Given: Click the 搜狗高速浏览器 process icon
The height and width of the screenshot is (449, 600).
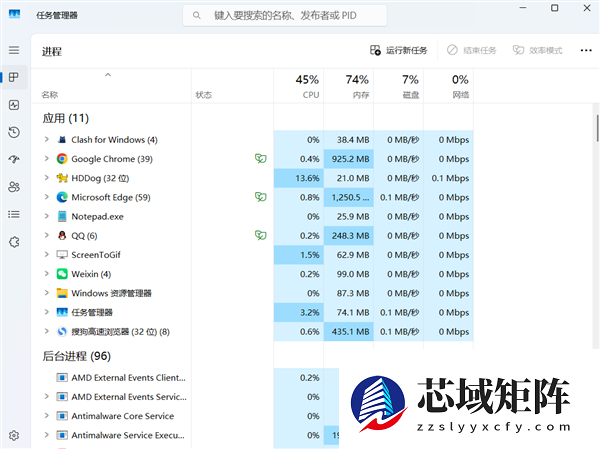Looking at the screenshot, I should click(x=62, y=331).
